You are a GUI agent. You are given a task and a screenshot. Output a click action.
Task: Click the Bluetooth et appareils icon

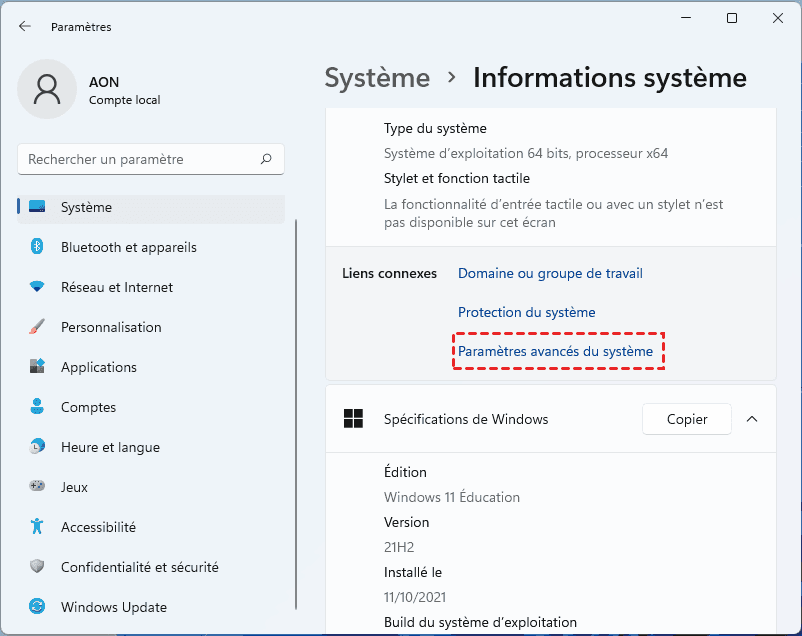pyautogui.click(x=37, y=247)
